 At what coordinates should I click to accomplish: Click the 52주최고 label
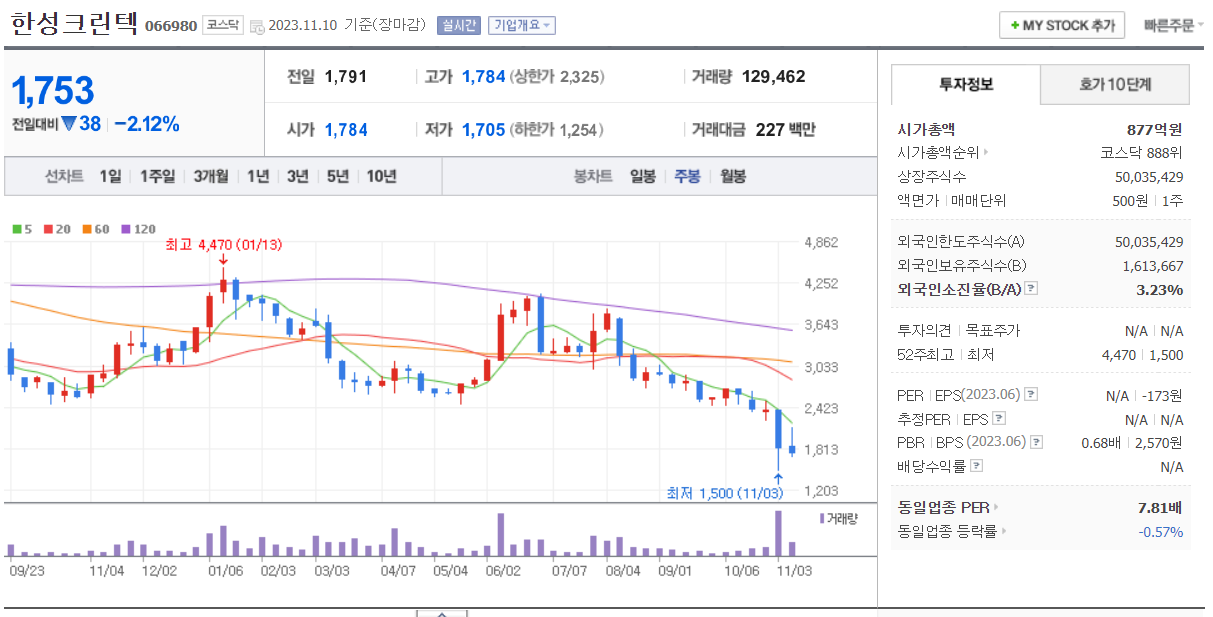924,355
